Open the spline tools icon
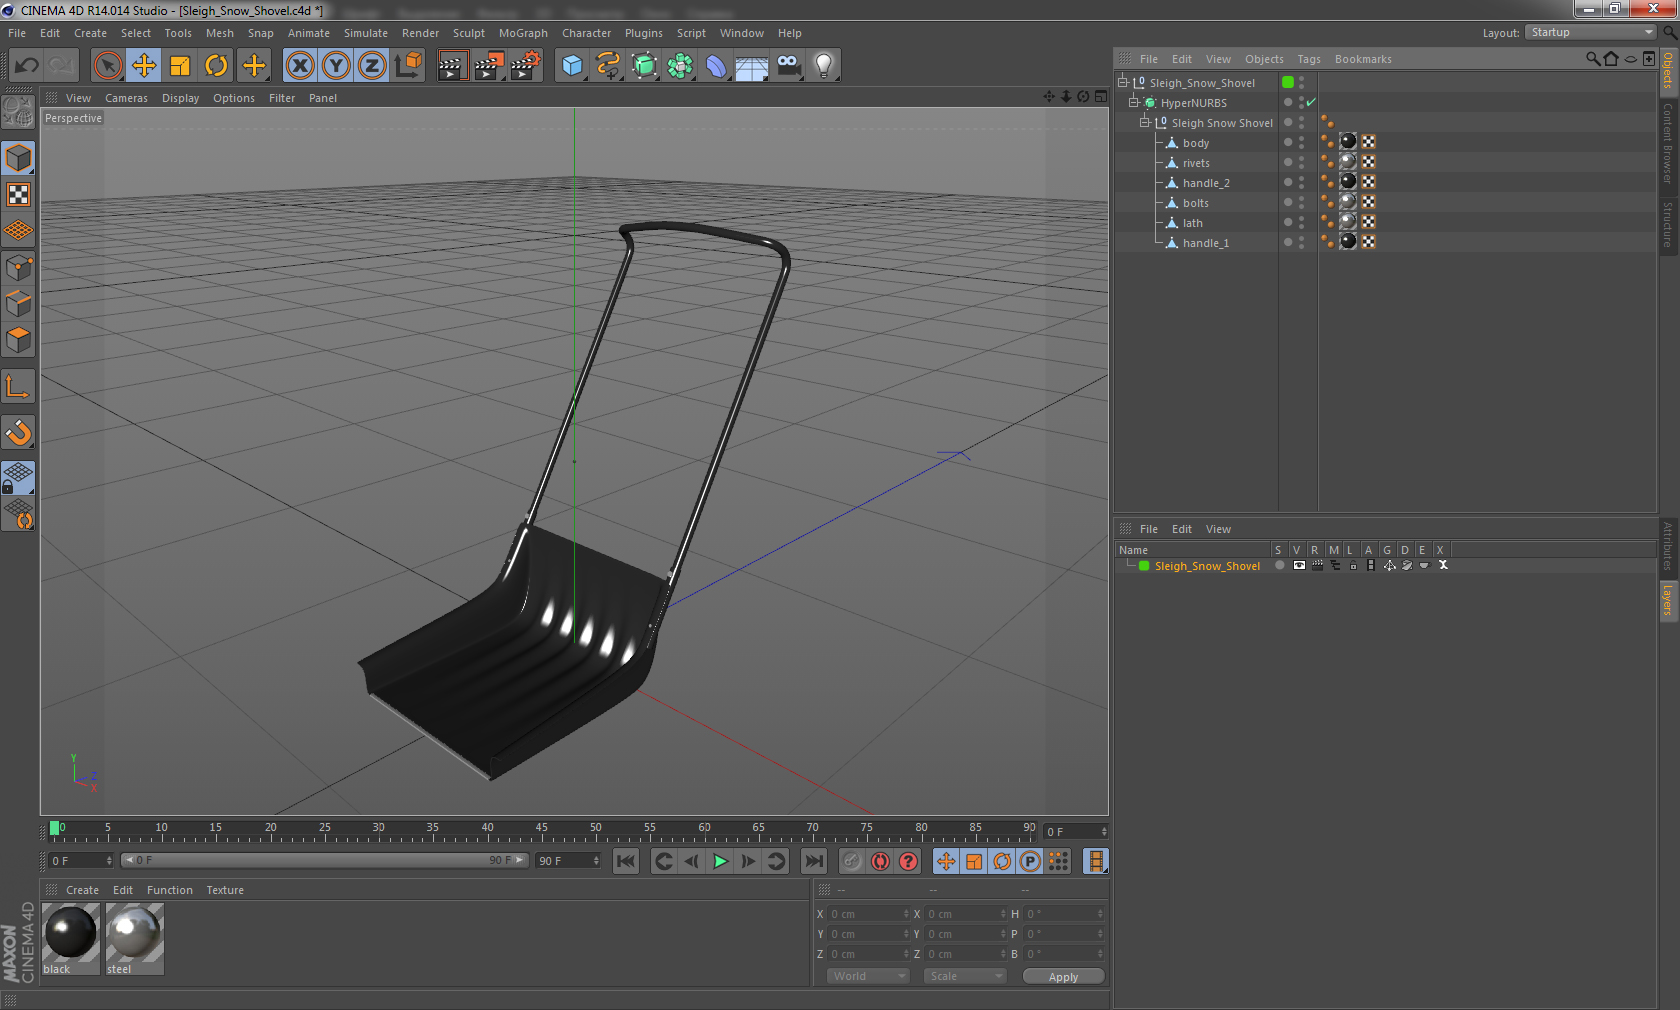1680x1010 pixels. click(x=608, y=66)
